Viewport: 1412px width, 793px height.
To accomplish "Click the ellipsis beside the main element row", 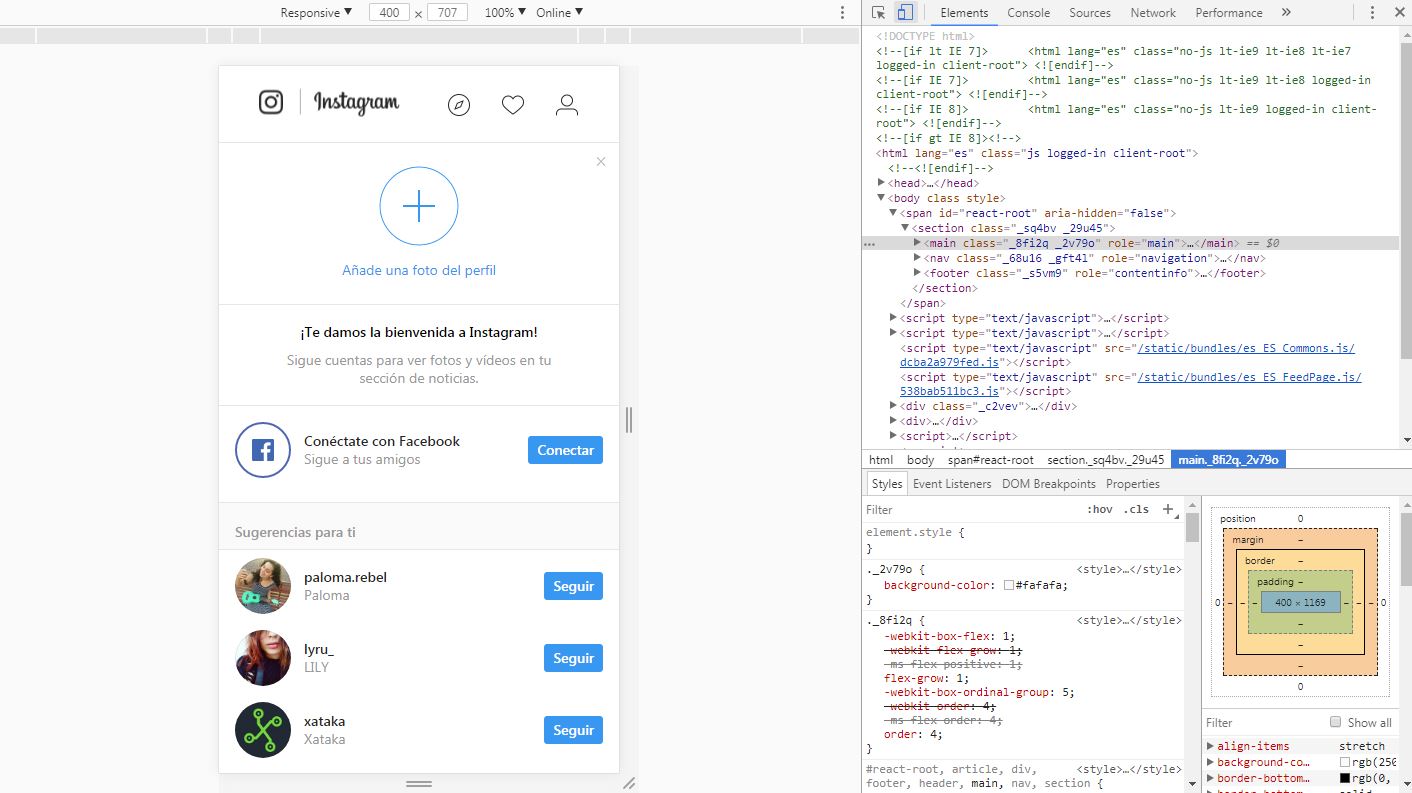I will point(869,244).
